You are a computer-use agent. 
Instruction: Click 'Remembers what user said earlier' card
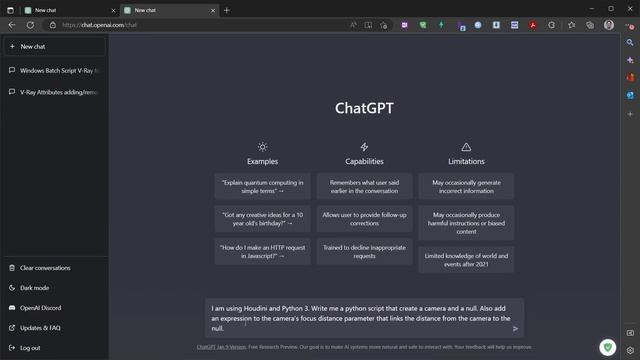pos(364,187)
